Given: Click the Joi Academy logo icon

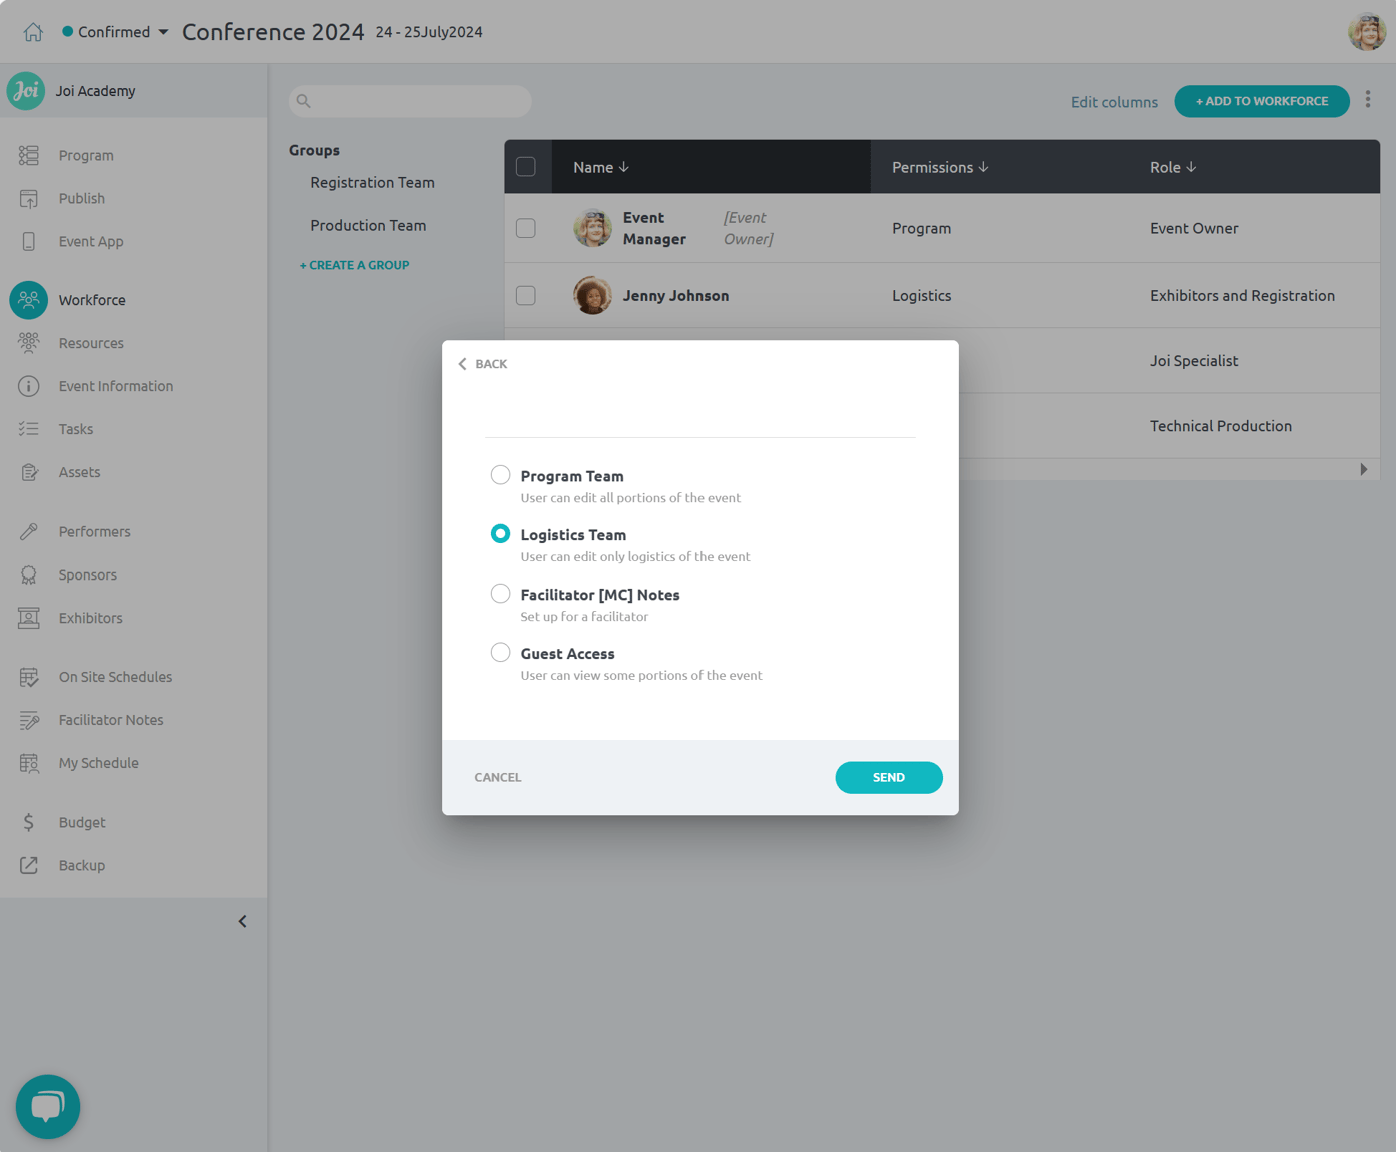Looking at the screenshot, I should coord(25,91).
